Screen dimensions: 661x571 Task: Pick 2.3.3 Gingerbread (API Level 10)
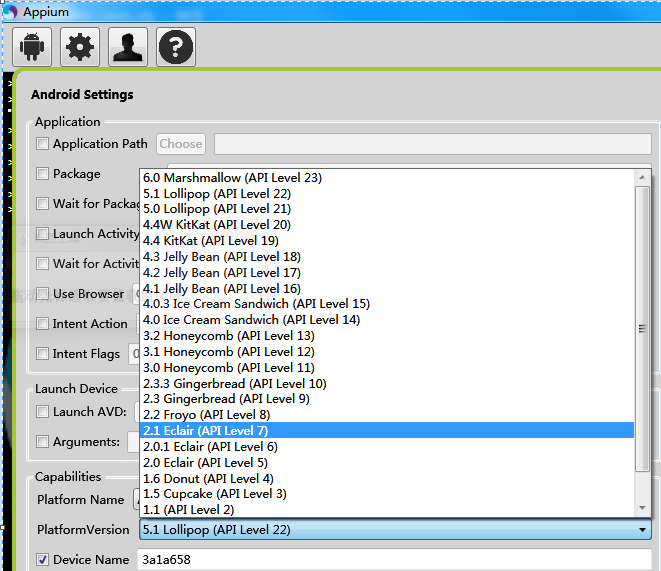tap(387, 384)
